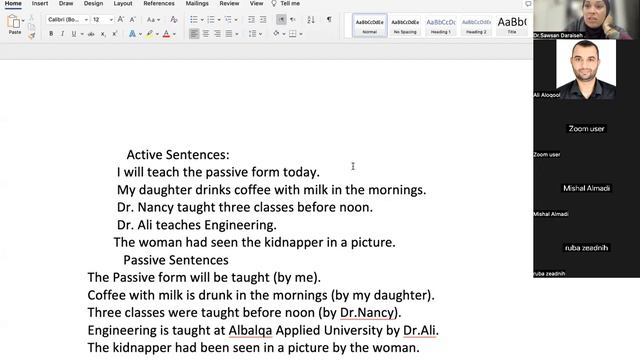Set left-to-right text direction
This screenshot has height=360, width=640.
281,20
